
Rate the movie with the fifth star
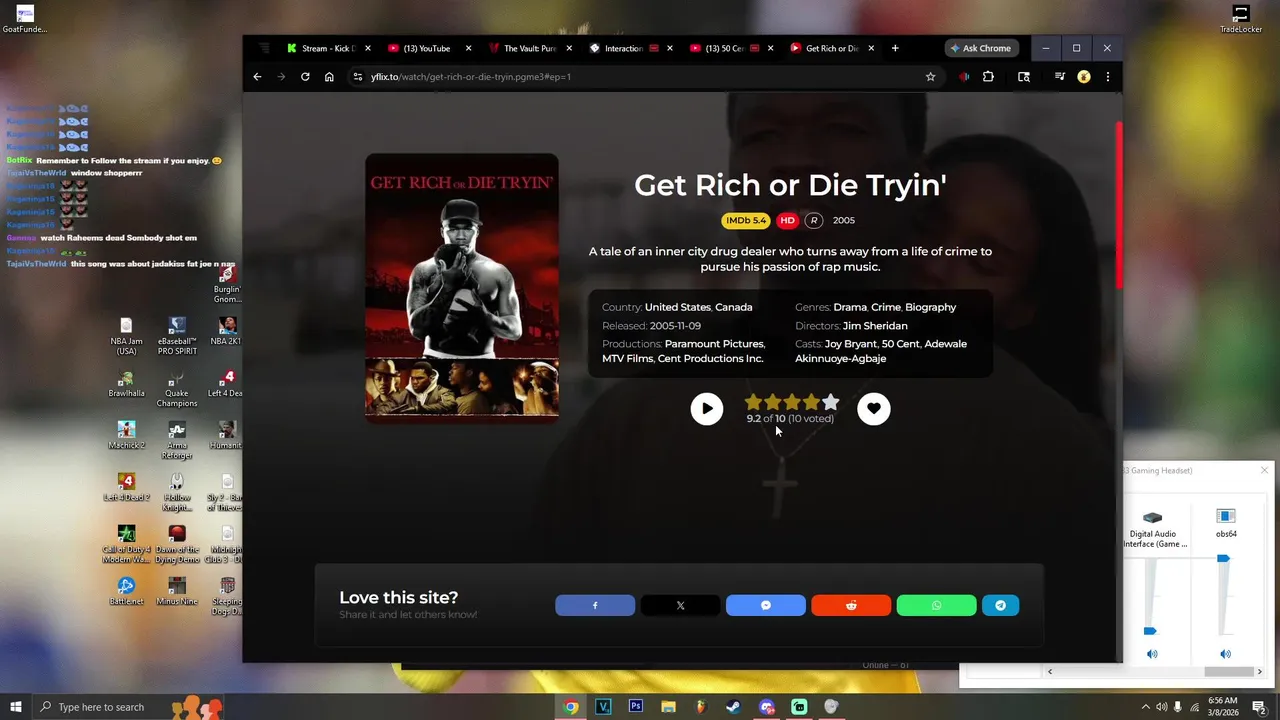[x=830, y=402]
